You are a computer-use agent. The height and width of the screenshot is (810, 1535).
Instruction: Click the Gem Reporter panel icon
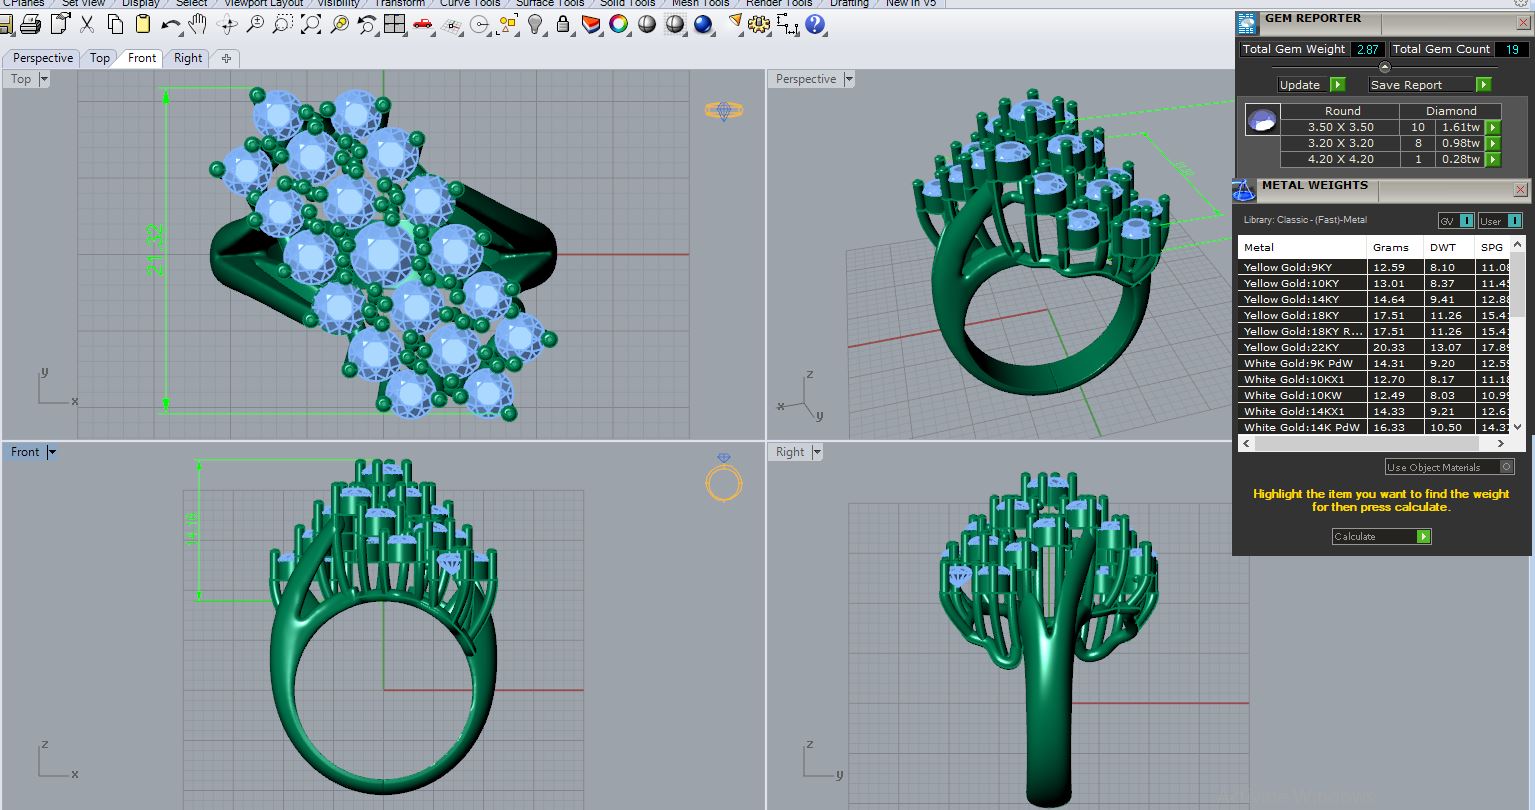coord(1246,21)
